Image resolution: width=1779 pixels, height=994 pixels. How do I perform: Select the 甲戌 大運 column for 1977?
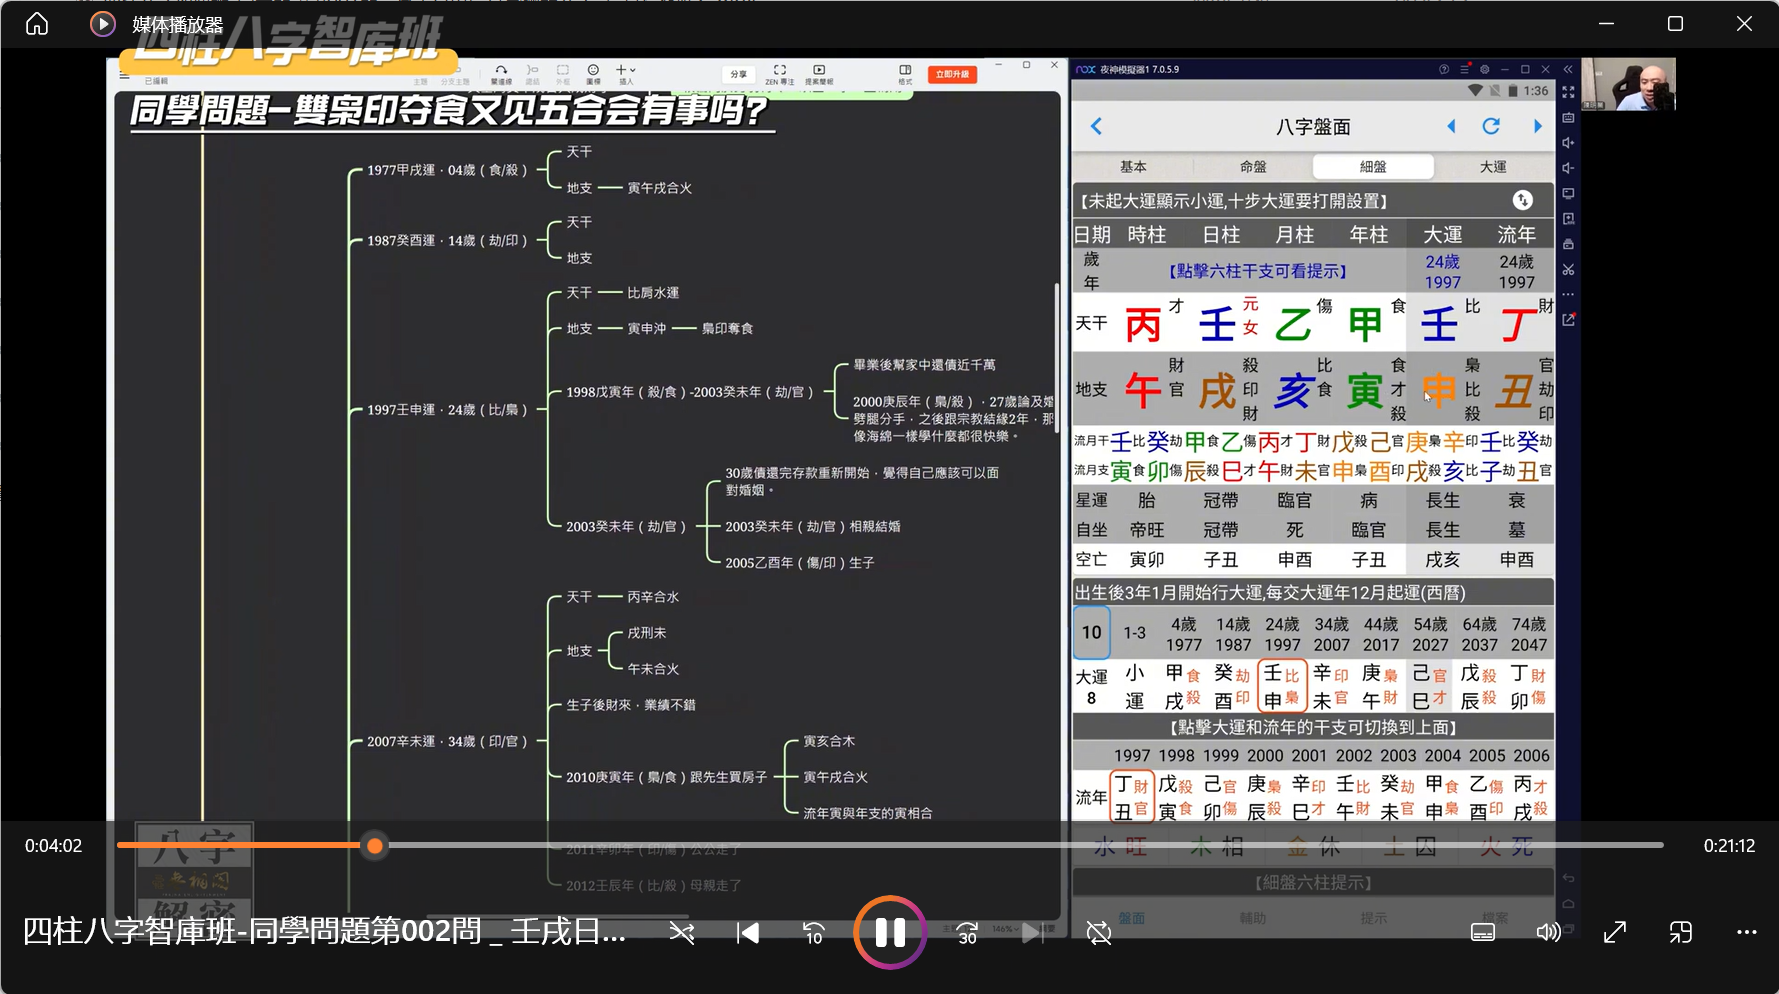point(1183,687)
